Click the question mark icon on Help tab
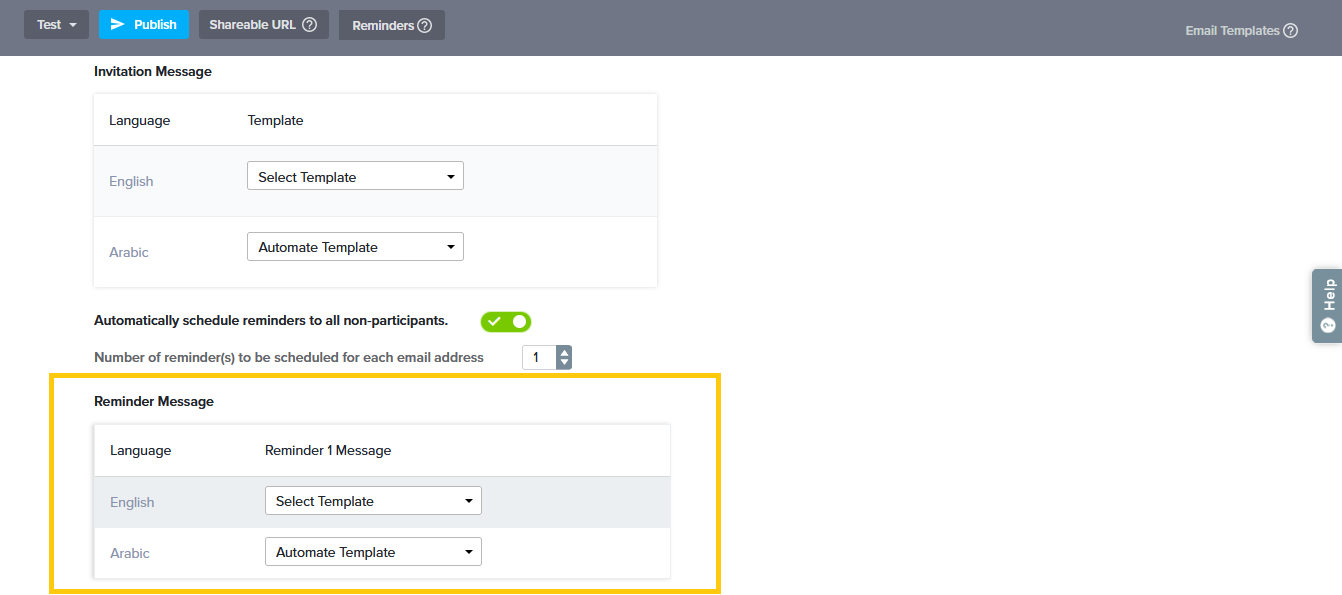 click(x=1328, y=325)
